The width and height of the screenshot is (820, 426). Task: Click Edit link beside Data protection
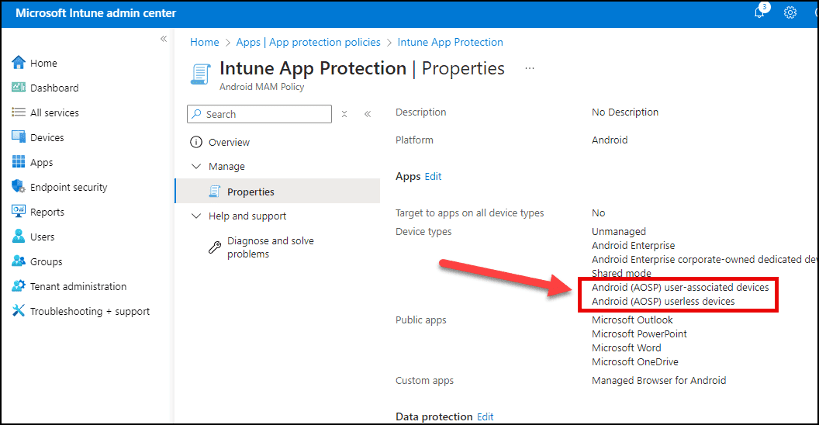485,416
